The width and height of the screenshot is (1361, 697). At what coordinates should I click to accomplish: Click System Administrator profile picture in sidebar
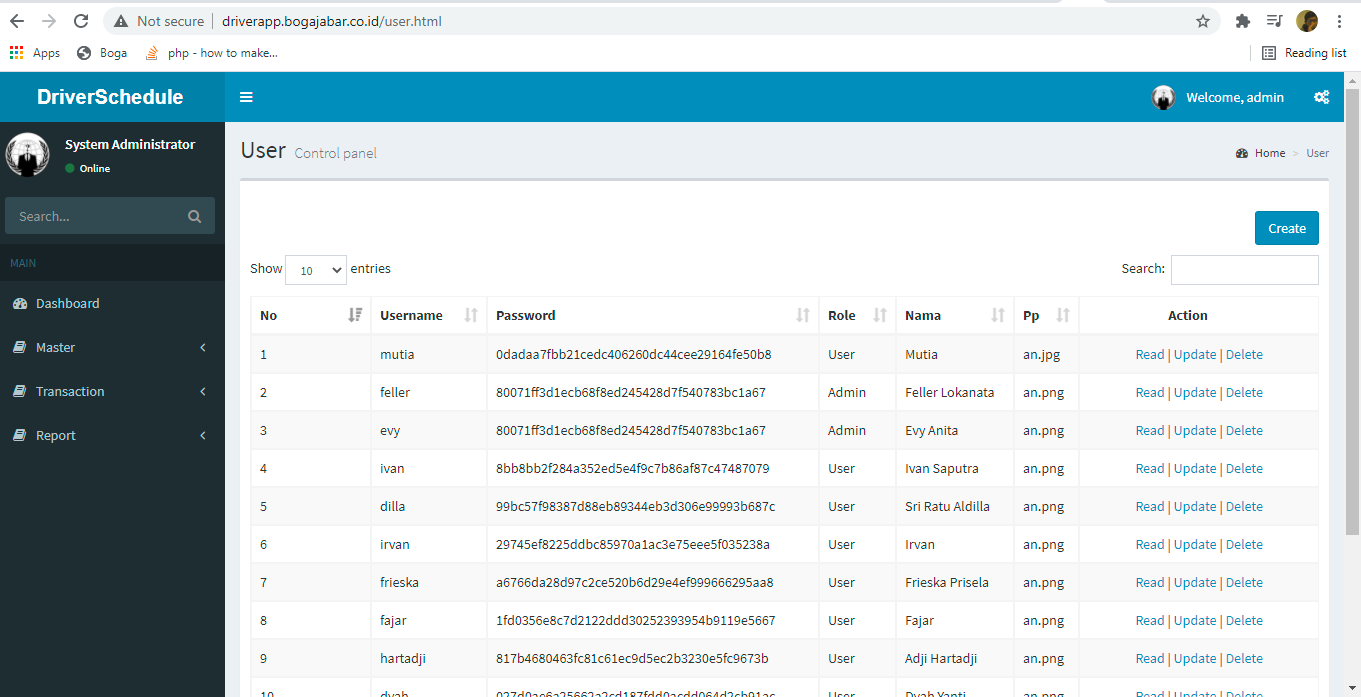point(27,155)
